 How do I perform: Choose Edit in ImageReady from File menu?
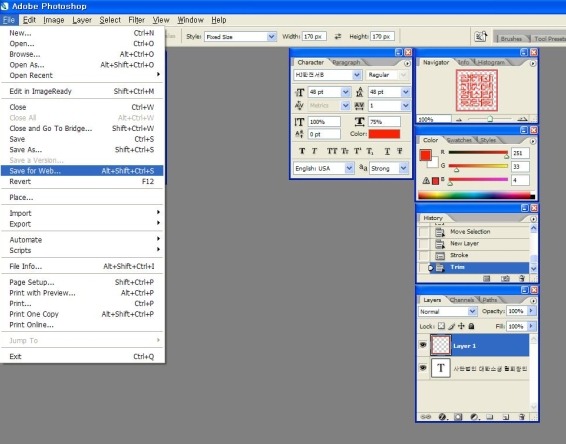82,91
